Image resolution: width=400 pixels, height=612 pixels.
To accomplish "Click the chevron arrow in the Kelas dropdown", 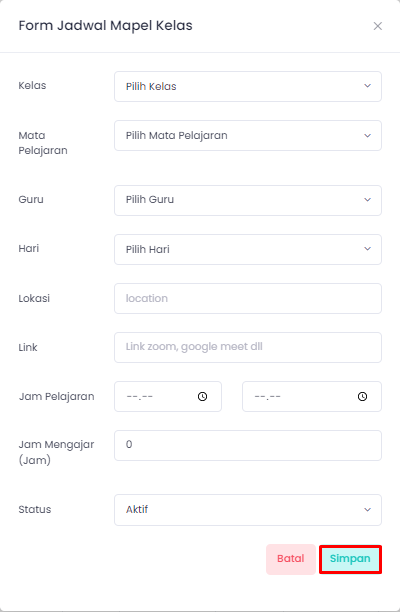I will click(x=367, y=86).
